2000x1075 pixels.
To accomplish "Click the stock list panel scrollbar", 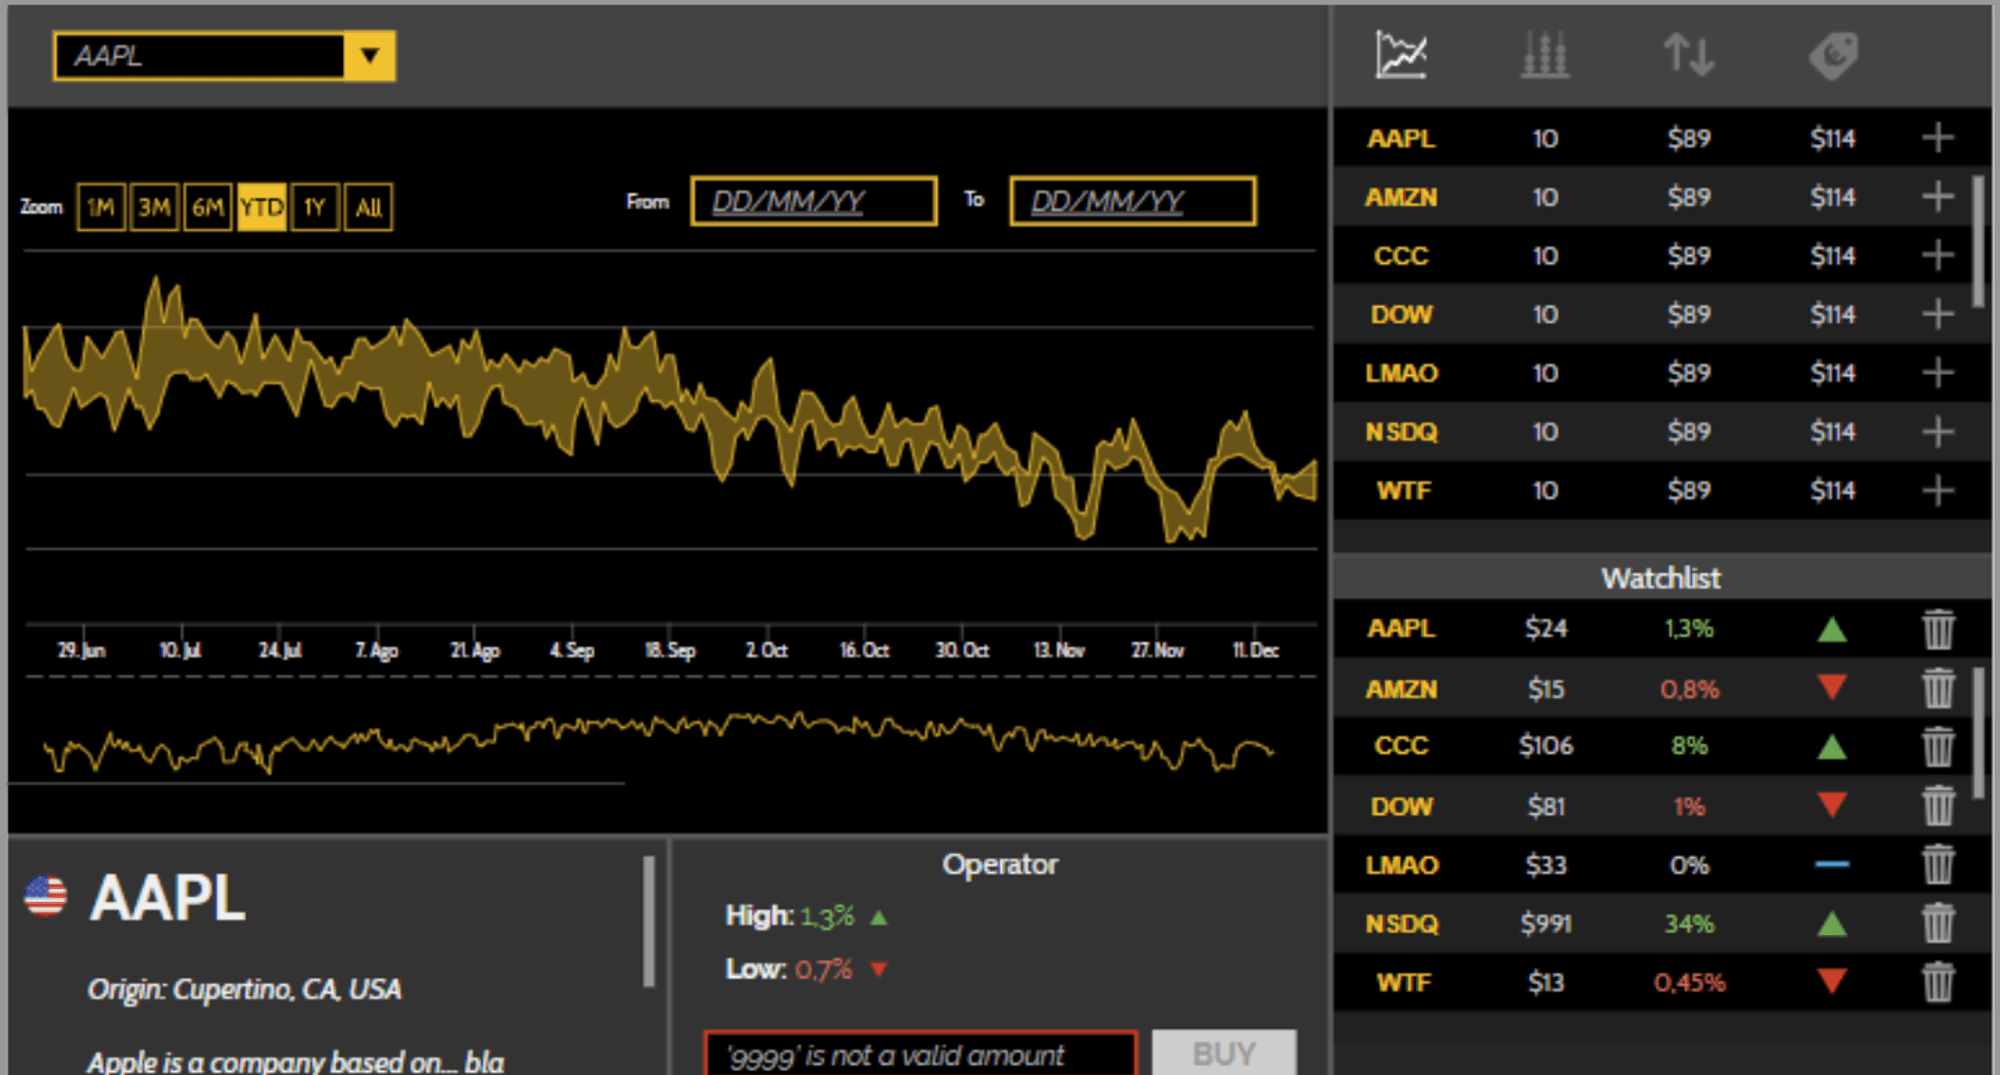I will (1978, 242).
